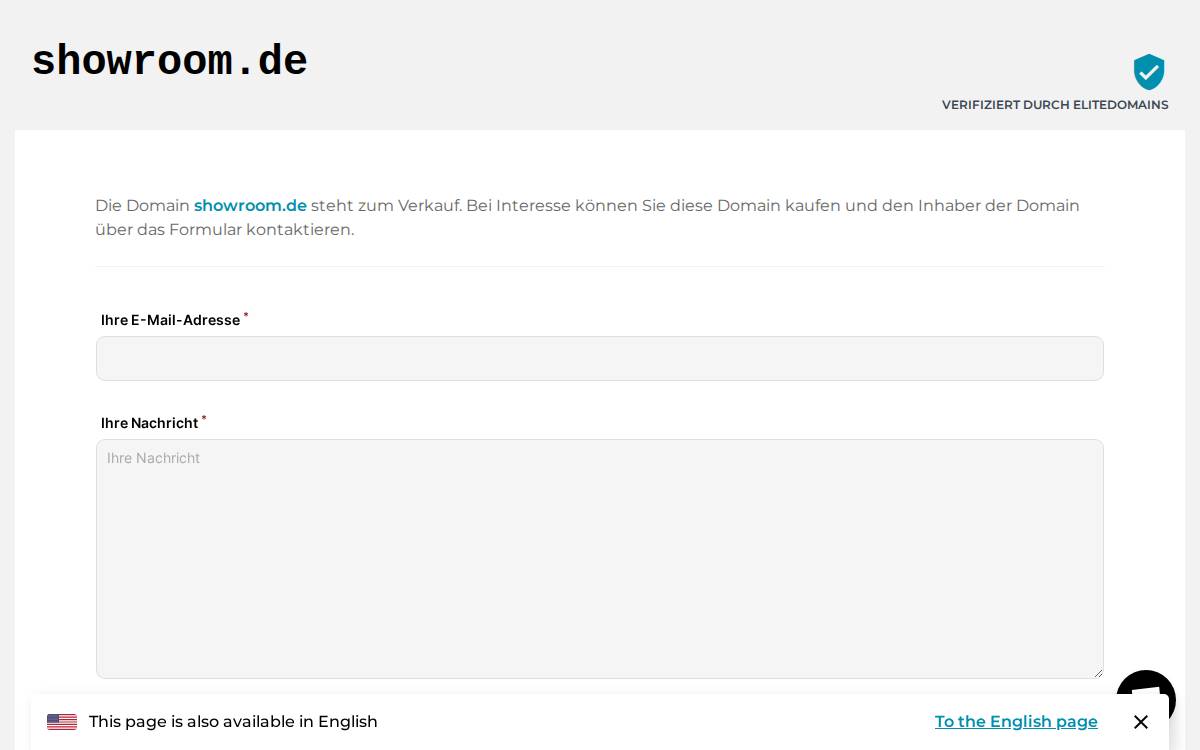Image resolution: width=1200 pixels, height=750 pixels.
Task: Click the textarea resize grip corner
Action: coord(1097,672)
